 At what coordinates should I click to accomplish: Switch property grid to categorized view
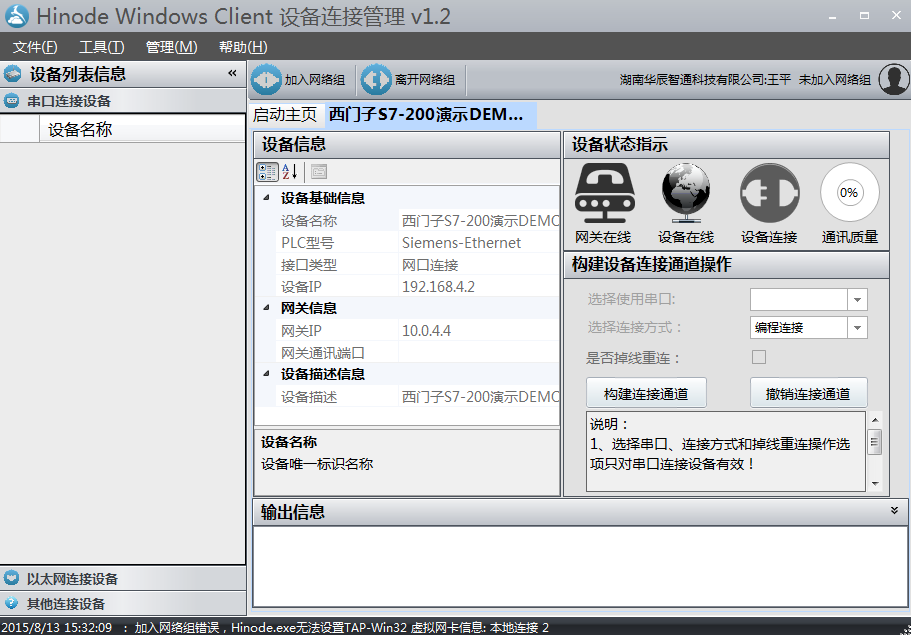click(267, 172)
